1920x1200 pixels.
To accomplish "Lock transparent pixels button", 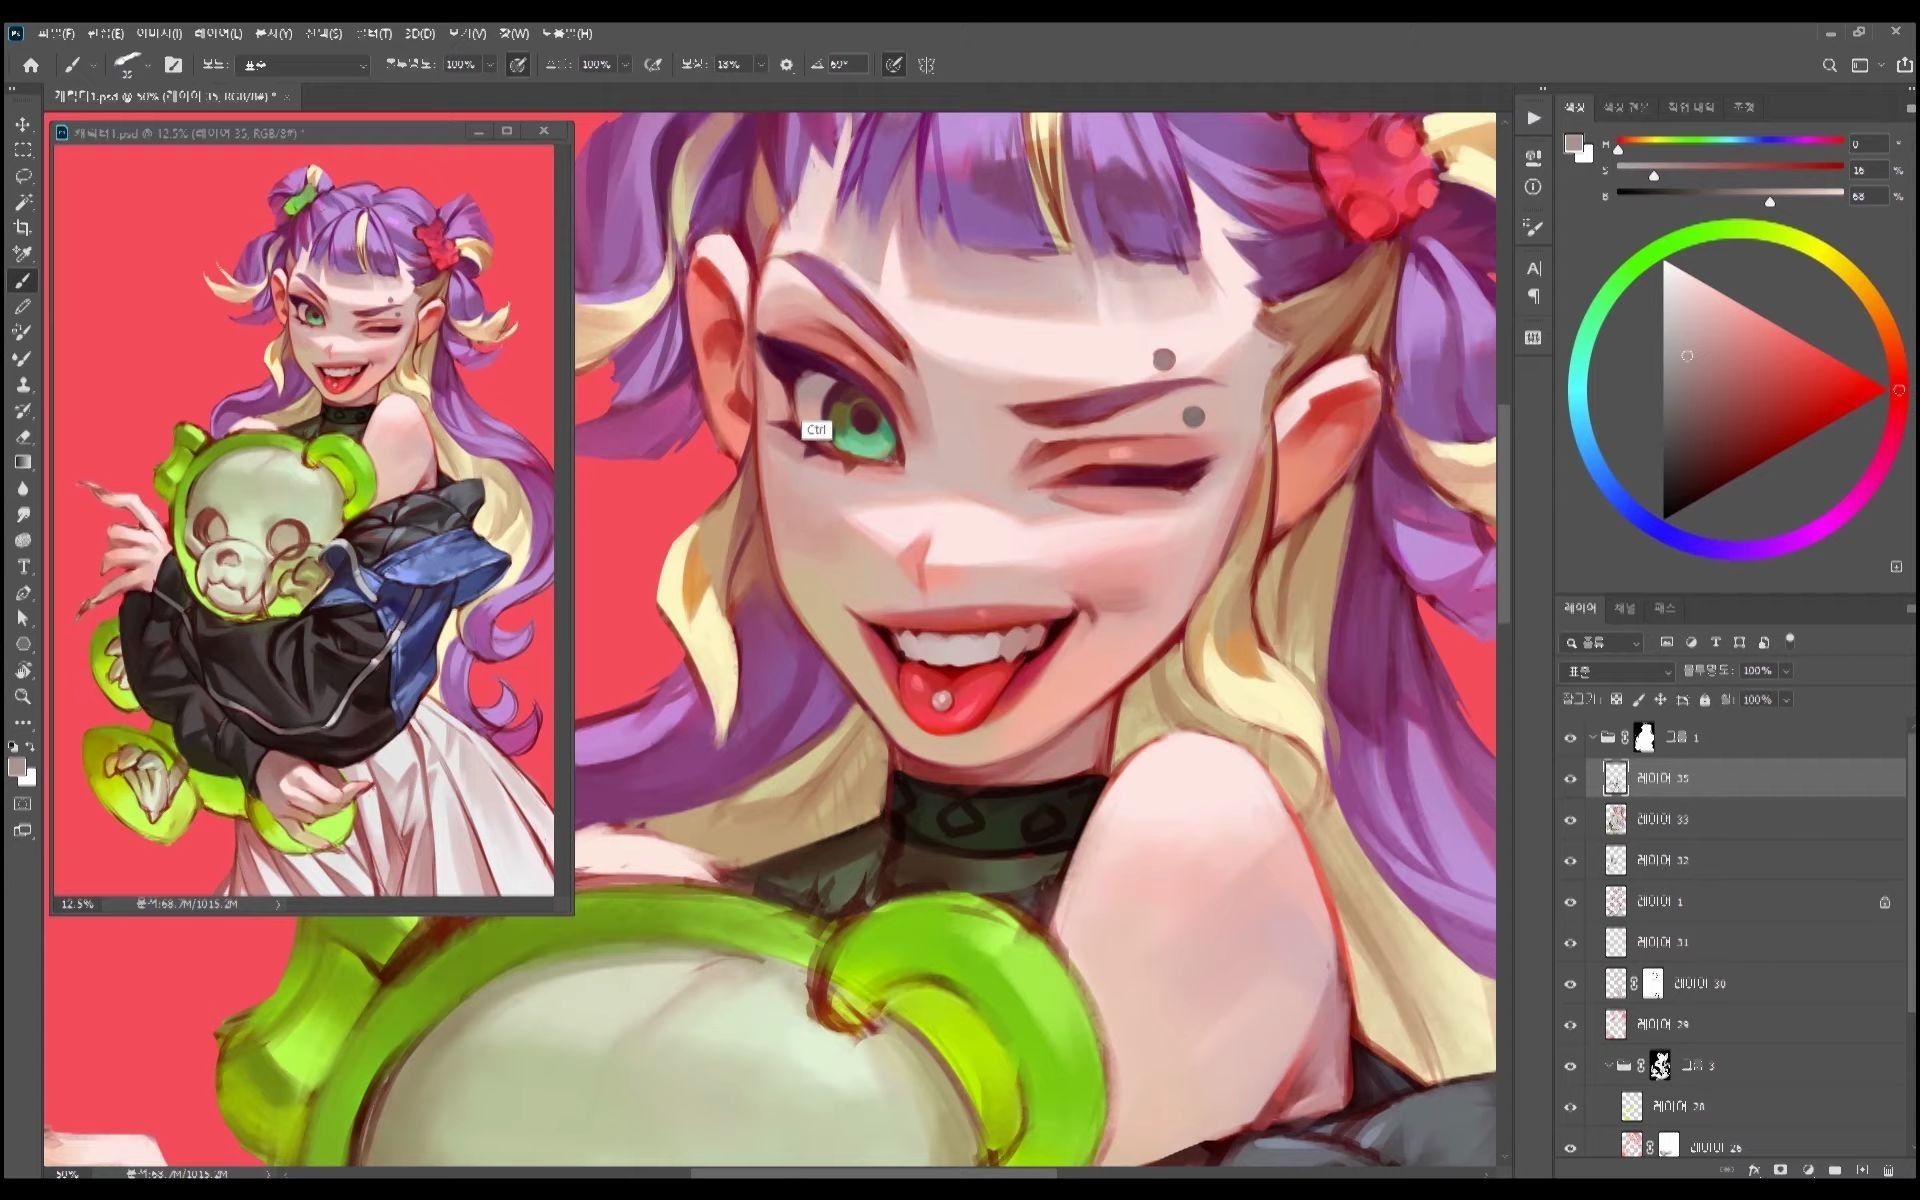I will 1616,700.
